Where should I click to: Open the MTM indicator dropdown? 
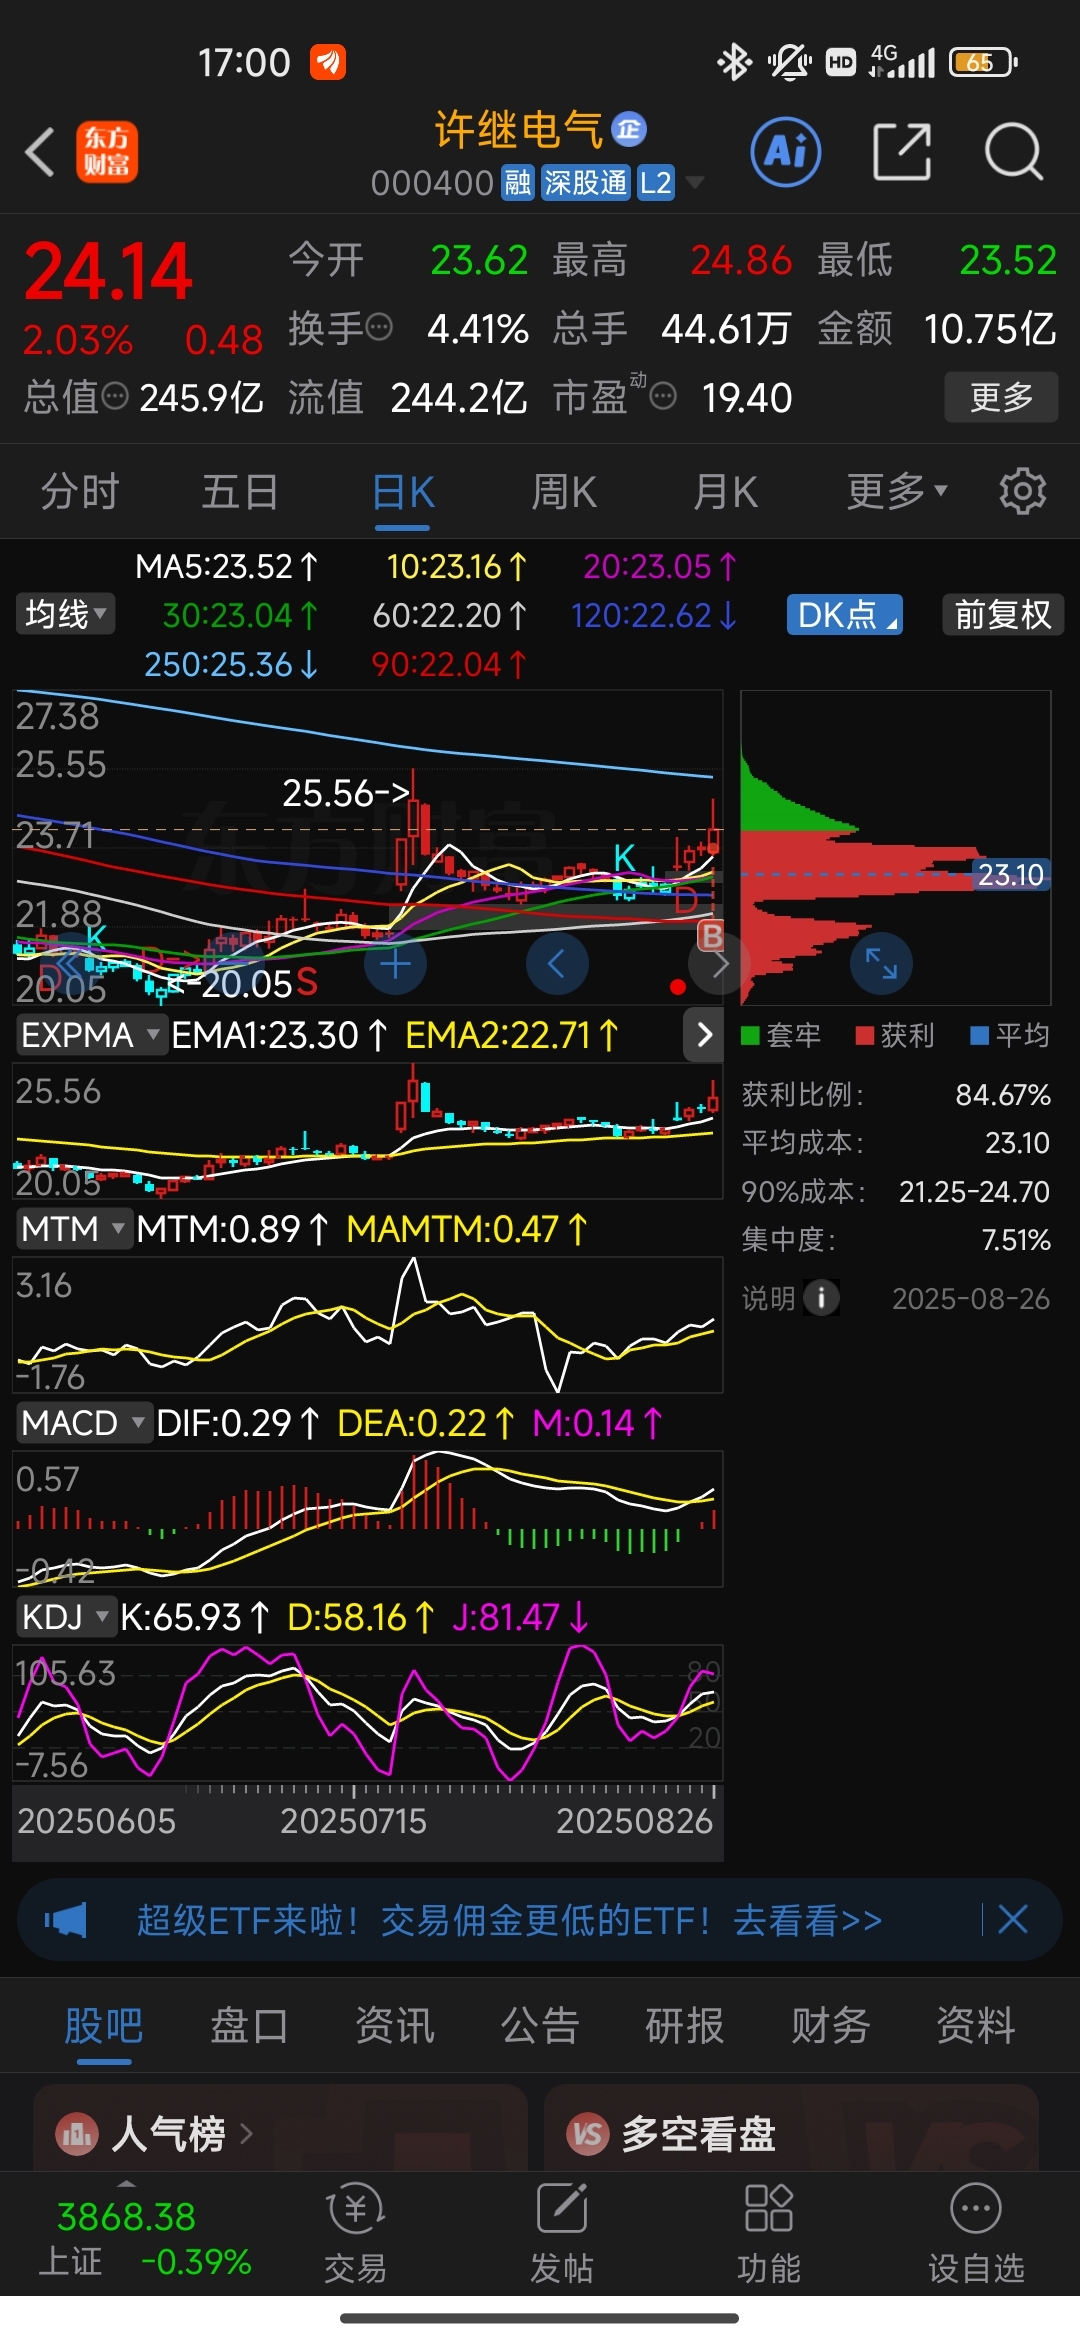pyautogui.click(x=74, y=1228)
